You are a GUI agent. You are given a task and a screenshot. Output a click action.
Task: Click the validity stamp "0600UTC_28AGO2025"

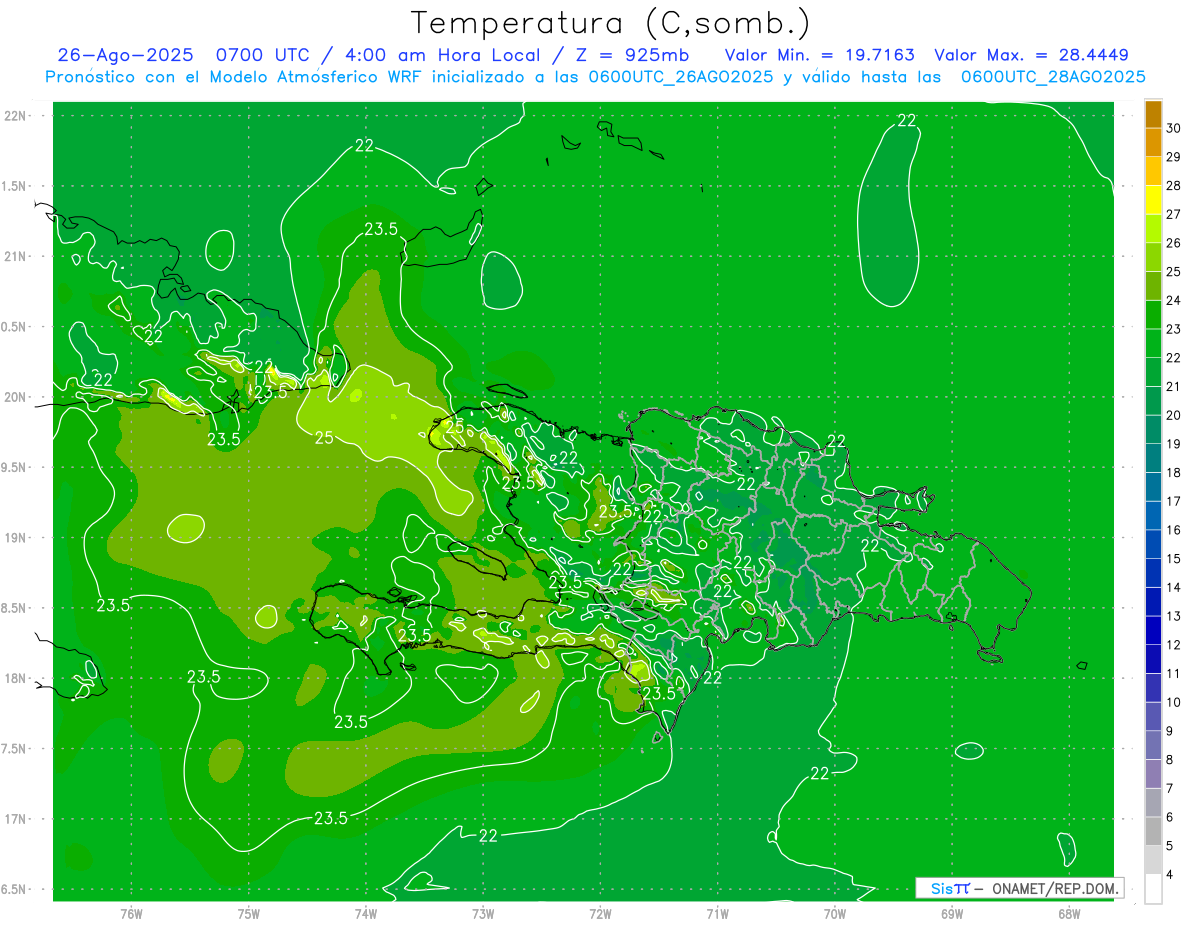pyautogui.click(x=1053, y=77)
